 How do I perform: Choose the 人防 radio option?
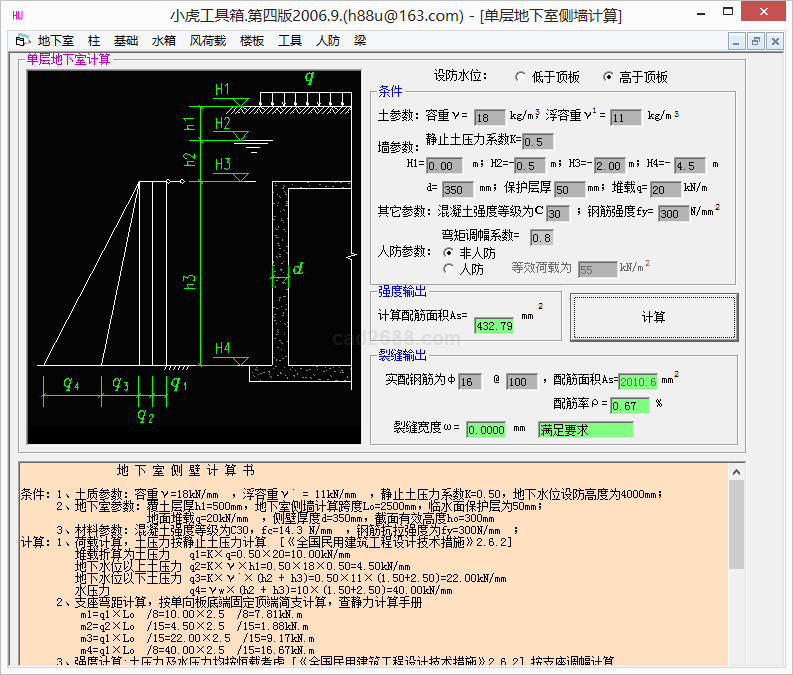(x=449, y=269)
